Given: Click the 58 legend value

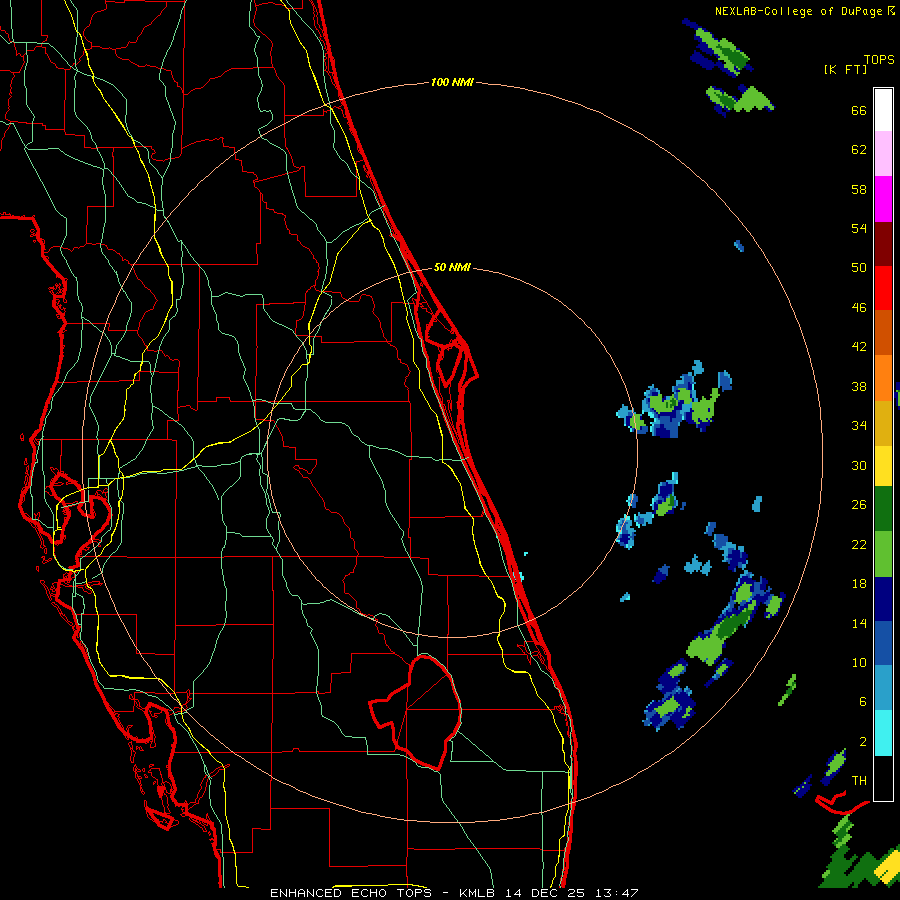Looking at the screenshot, I should click(x=859, y=189).
